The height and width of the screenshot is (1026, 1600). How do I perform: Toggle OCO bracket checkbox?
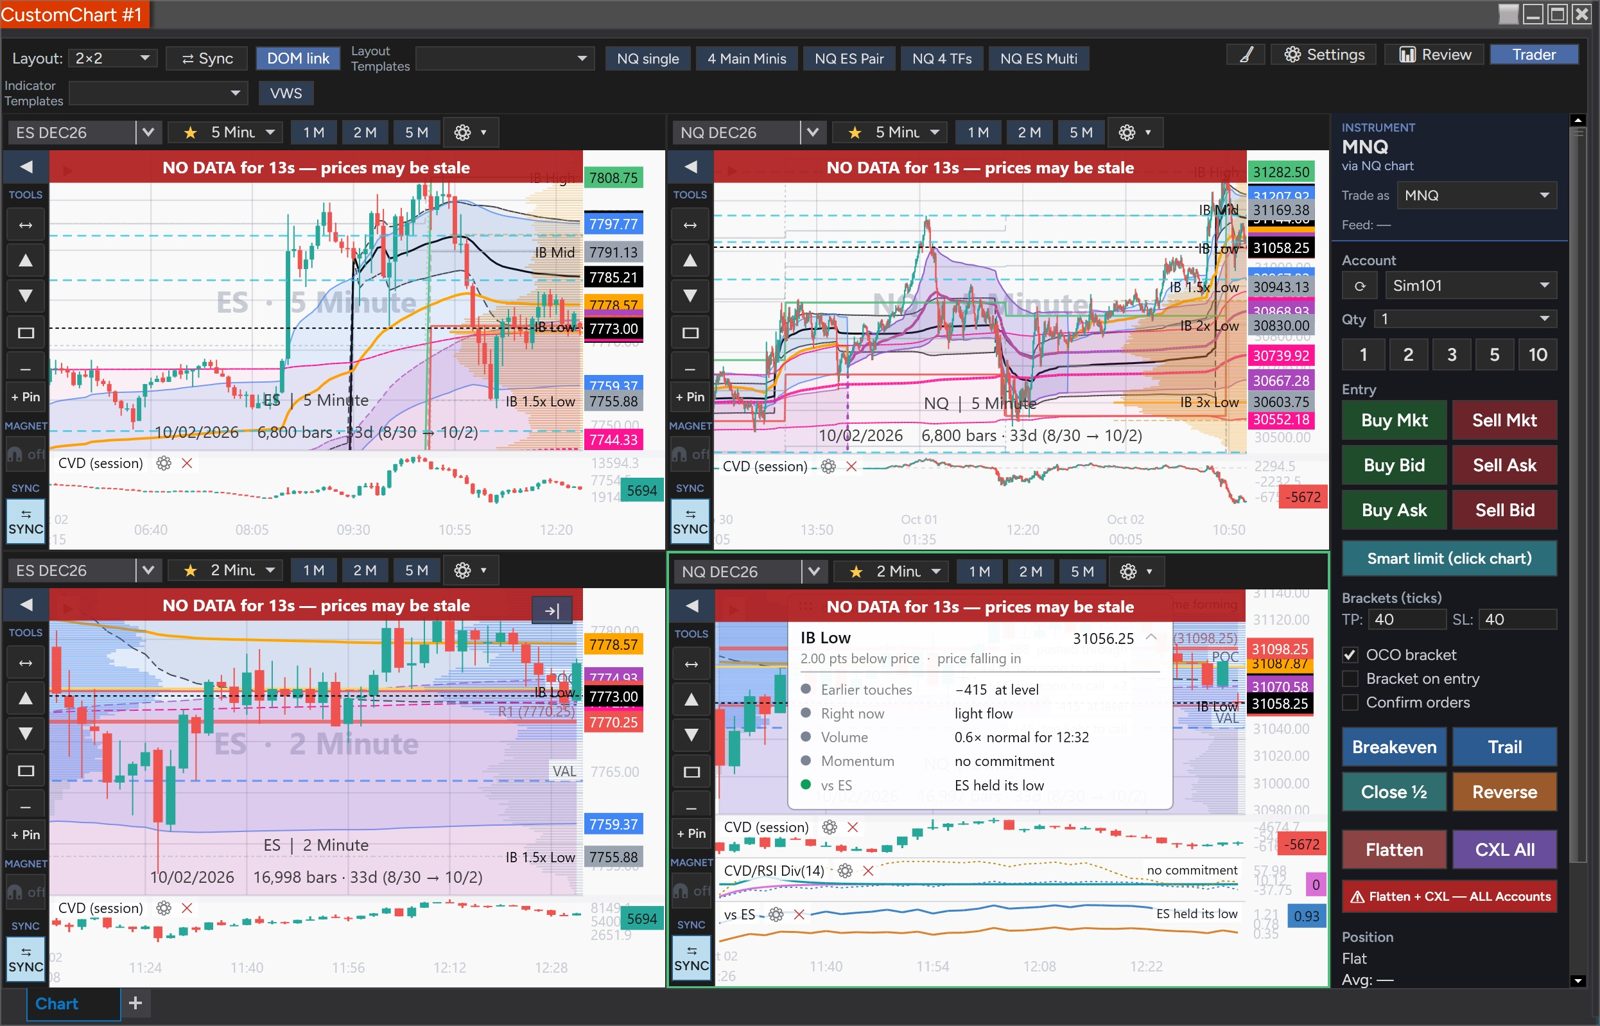click(x=1350, y=655)
